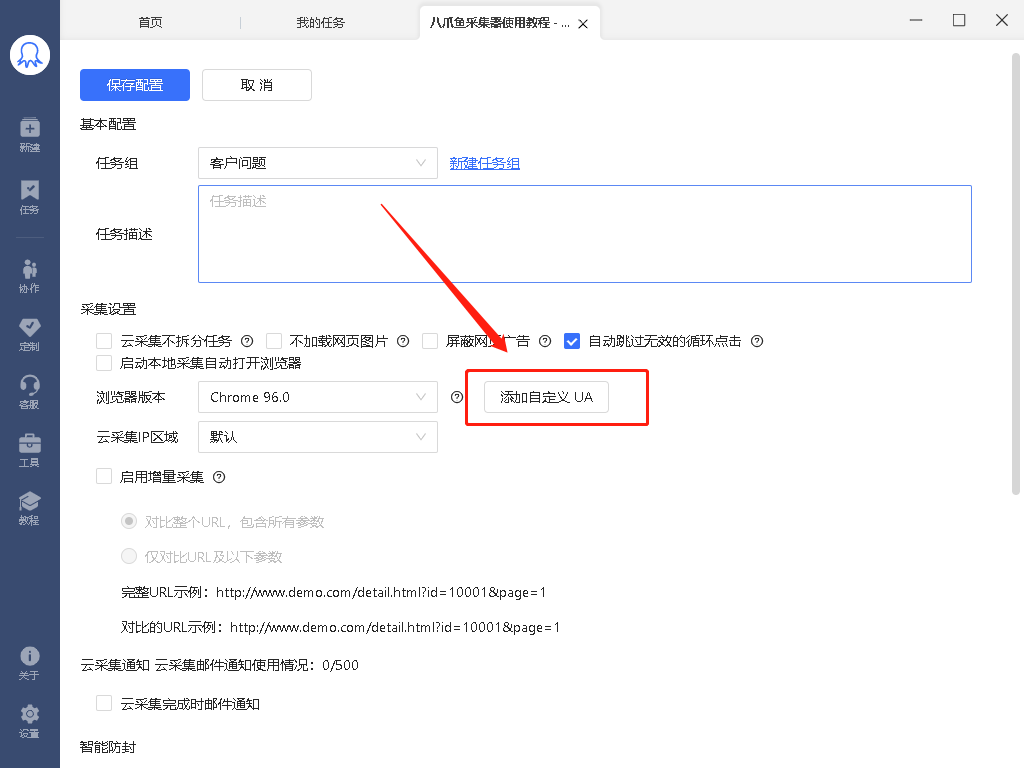Open the 教程 tutorial sidebar icon

[x=29, y=509]
